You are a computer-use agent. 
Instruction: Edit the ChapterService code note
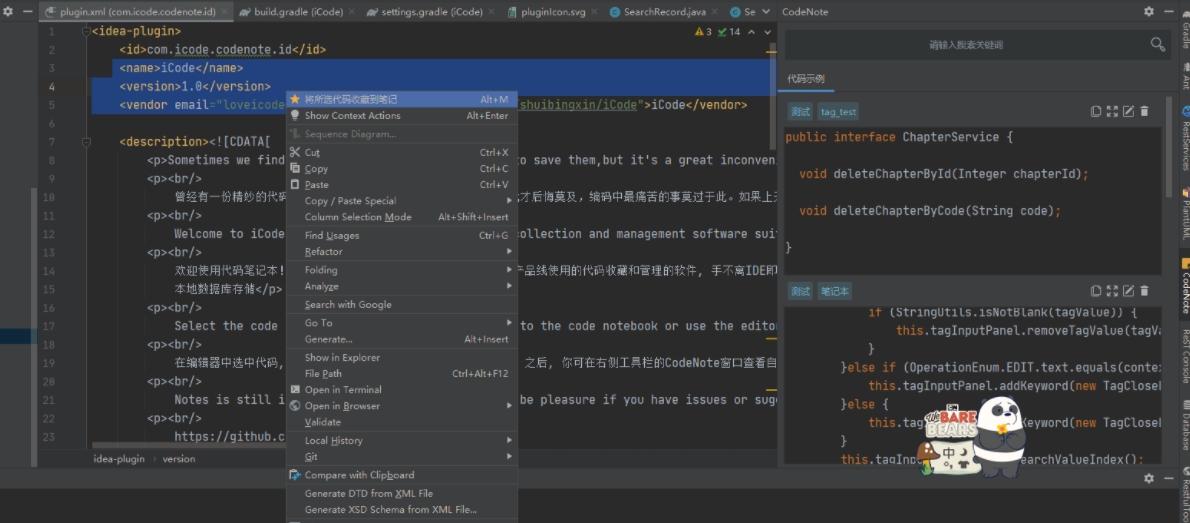(1128, 111)
